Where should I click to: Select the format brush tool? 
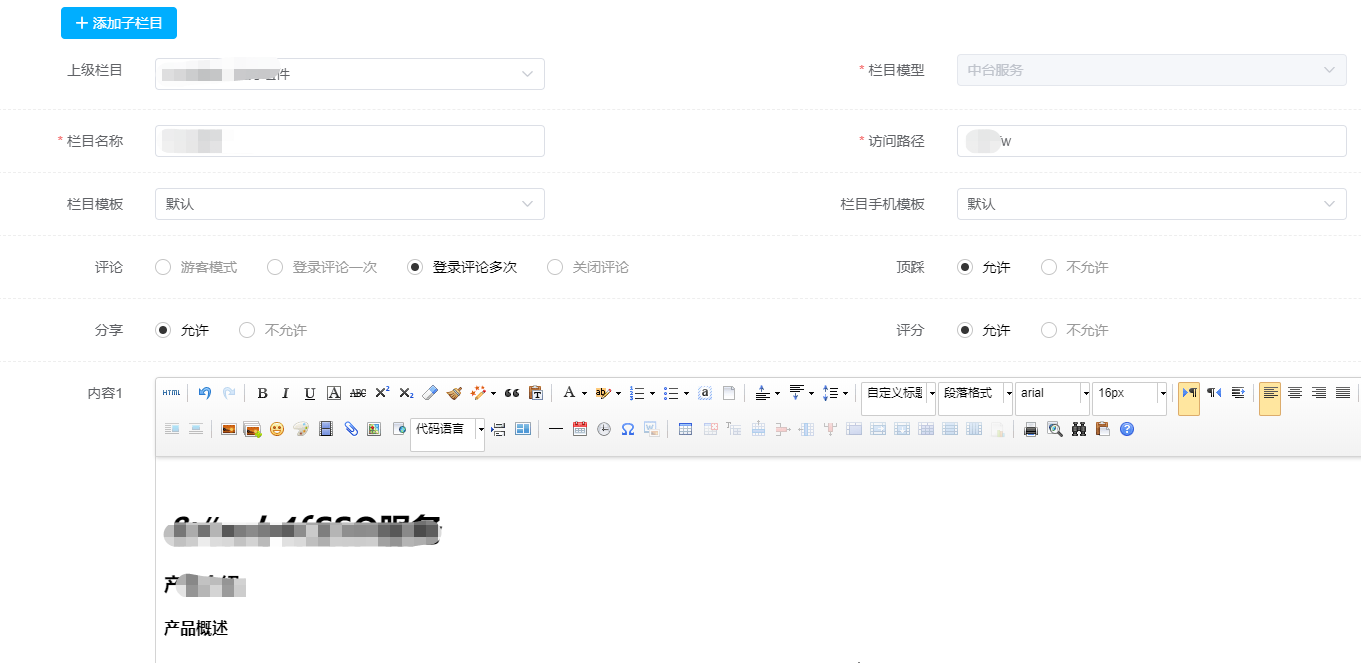[454, 393]
